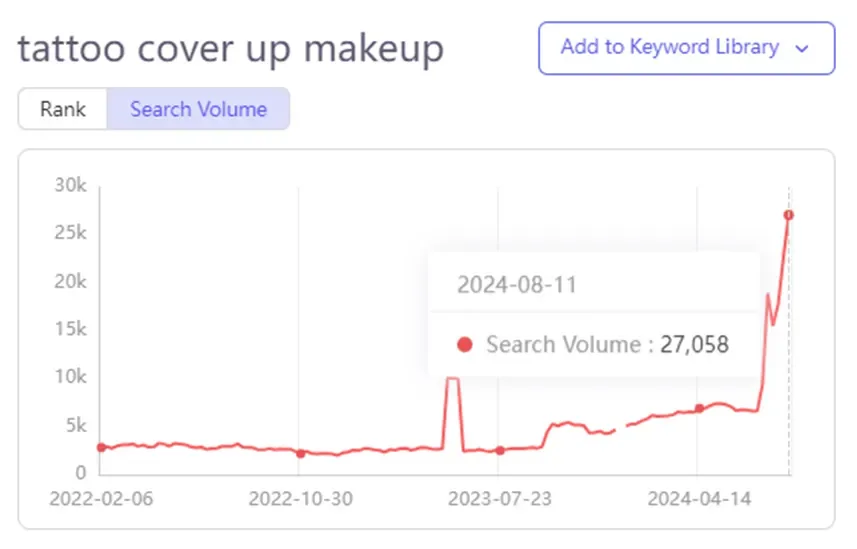Viewport: 857px width, 549px height.
Task: Open Add to Keyword Library dropdown
Action: pyautogui.click(x=686, y=48)
